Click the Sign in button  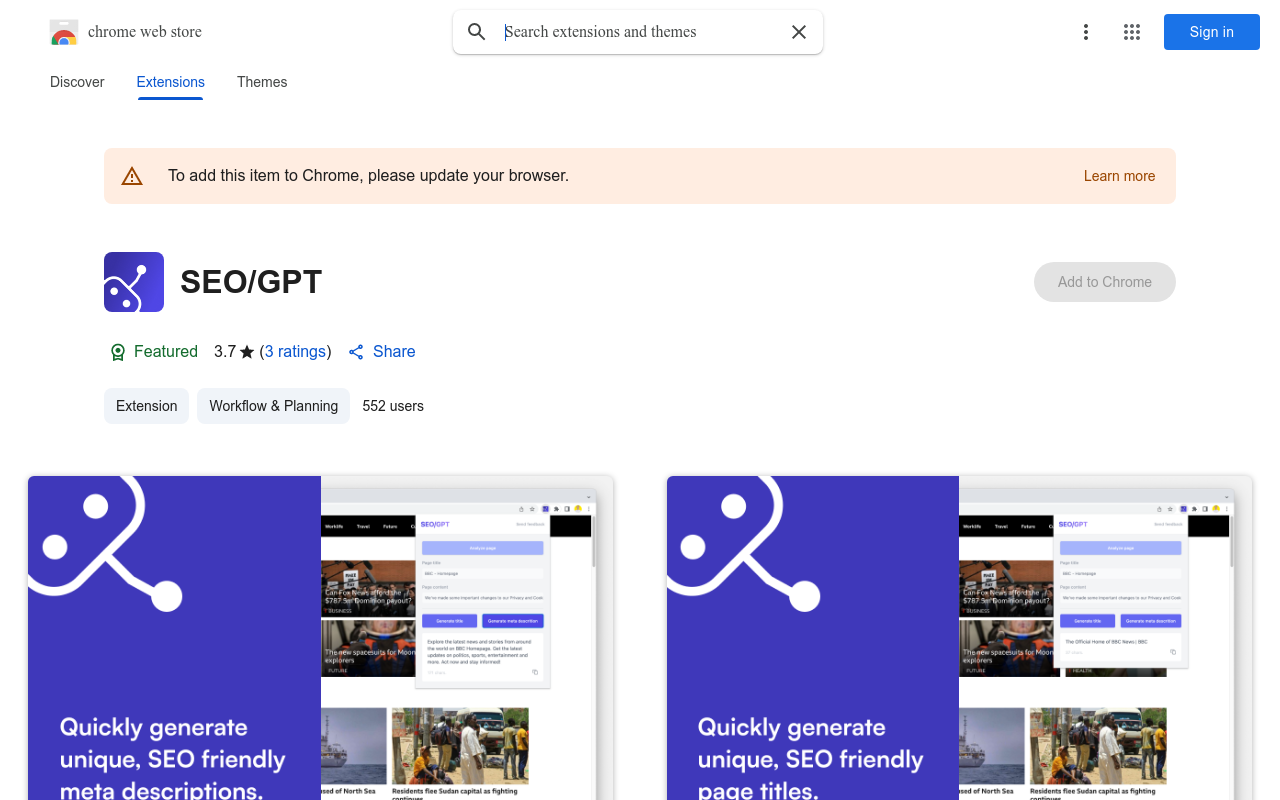1211,32
